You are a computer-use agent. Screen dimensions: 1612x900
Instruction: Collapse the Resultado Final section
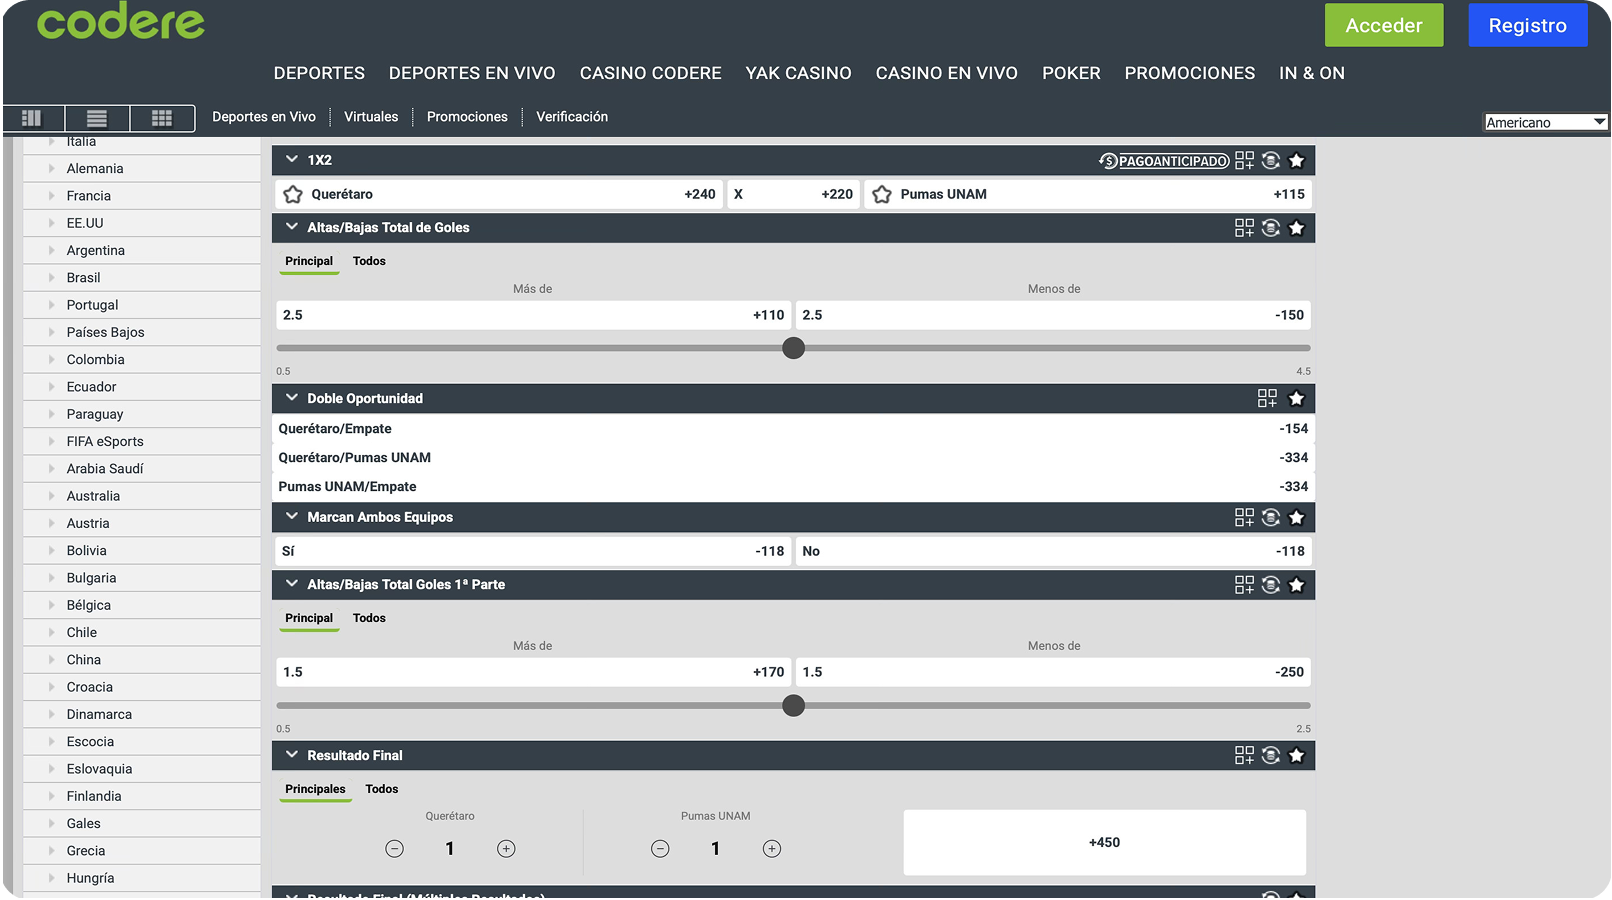tap(292, 754)
